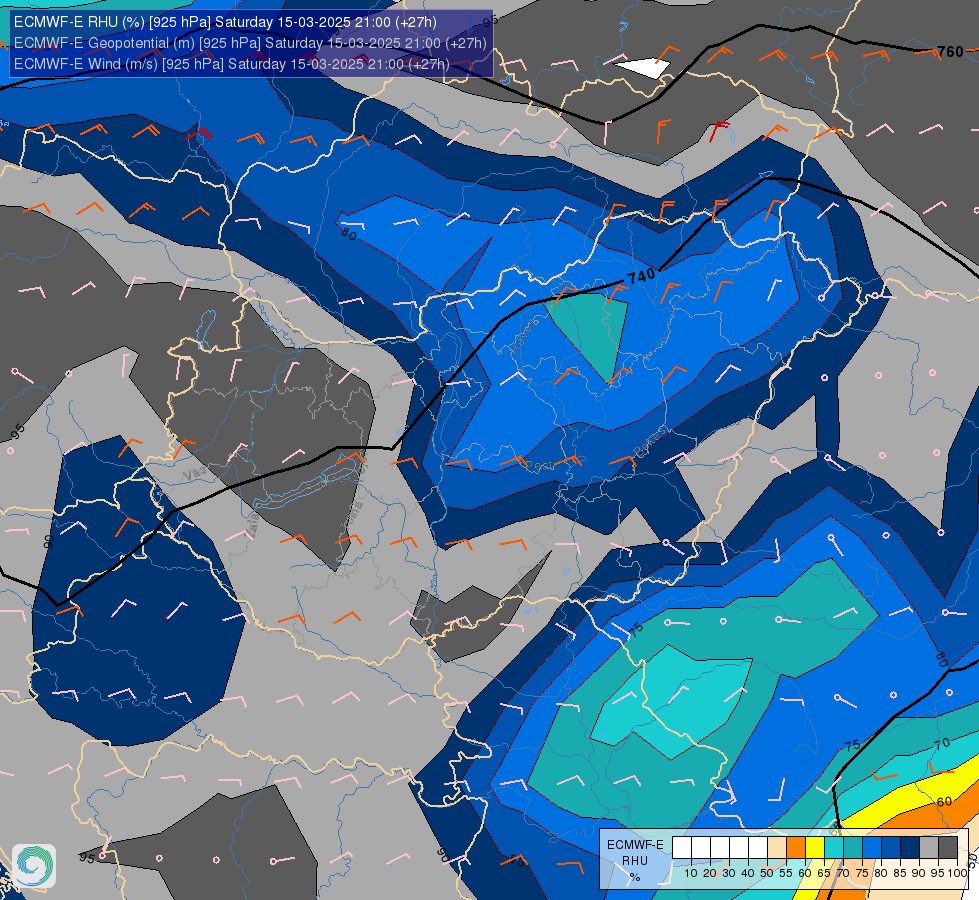
Task: Click the legend value label 85
Action: tap(900, 873)
